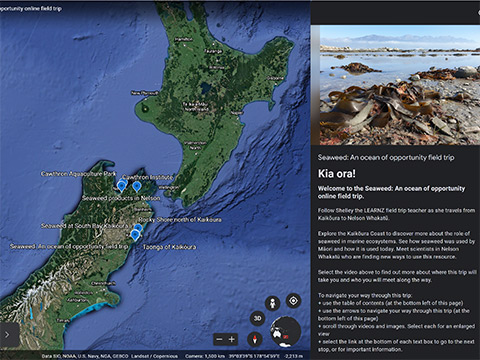The width and height of the screenshot is (480, 360).
Task: Click 'Select the video above' paragraph
Action: click(x=397, y=276)
